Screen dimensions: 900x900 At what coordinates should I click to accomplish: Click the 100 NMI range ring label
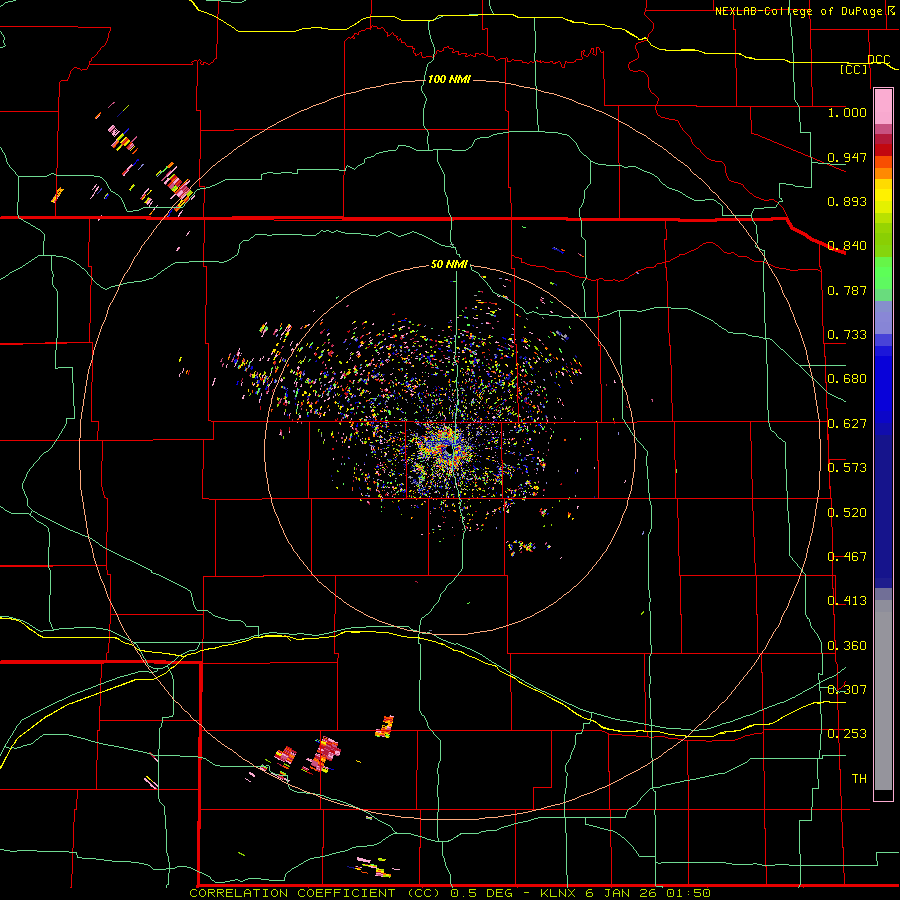click(449, 79)
